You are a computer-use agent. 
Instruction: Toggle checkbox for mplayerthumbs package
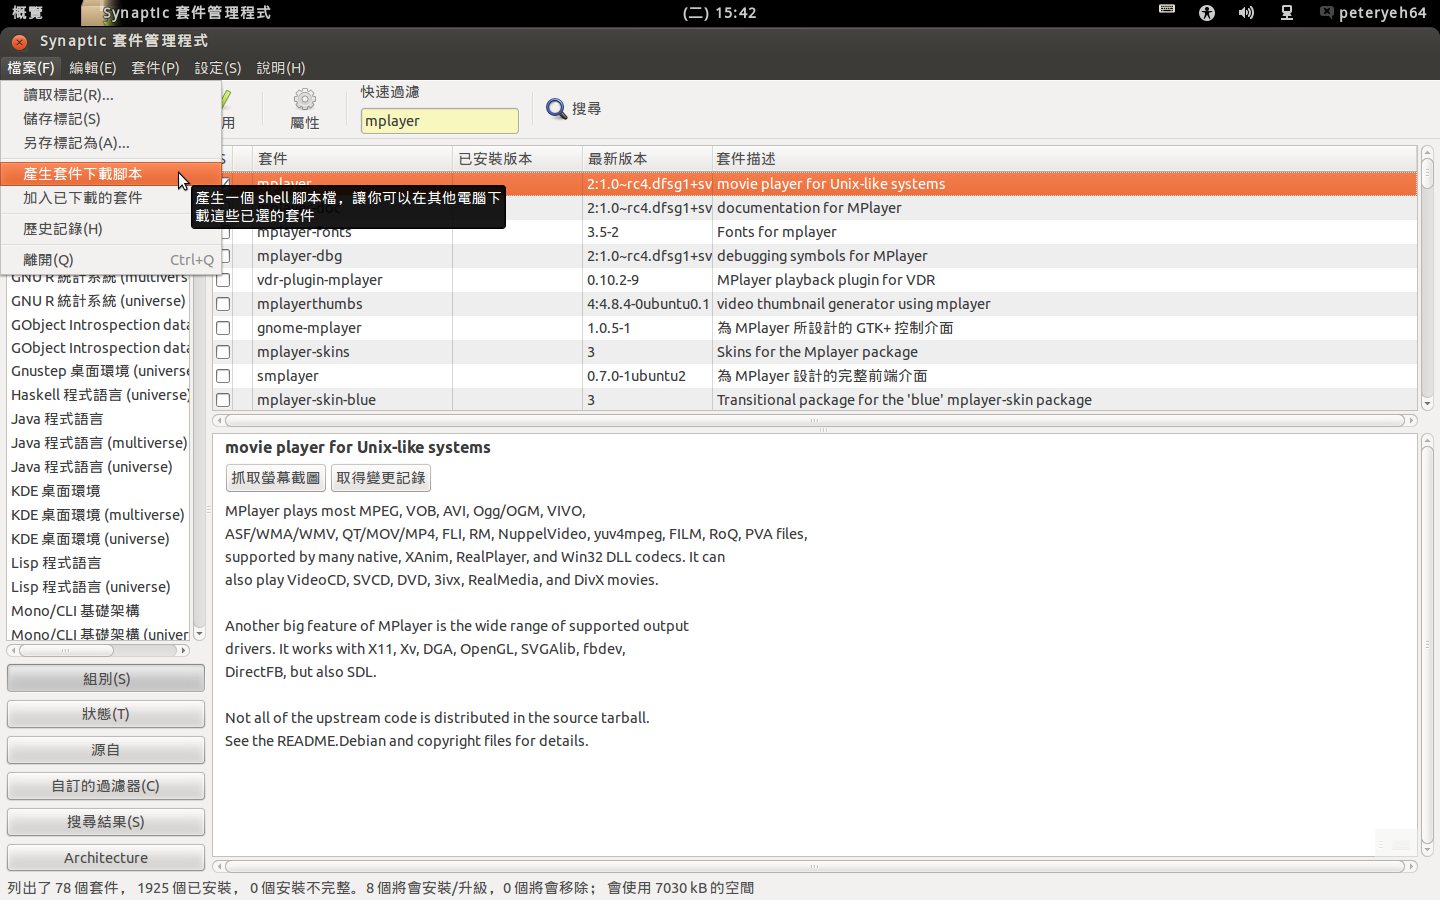[x=223, y=304]
